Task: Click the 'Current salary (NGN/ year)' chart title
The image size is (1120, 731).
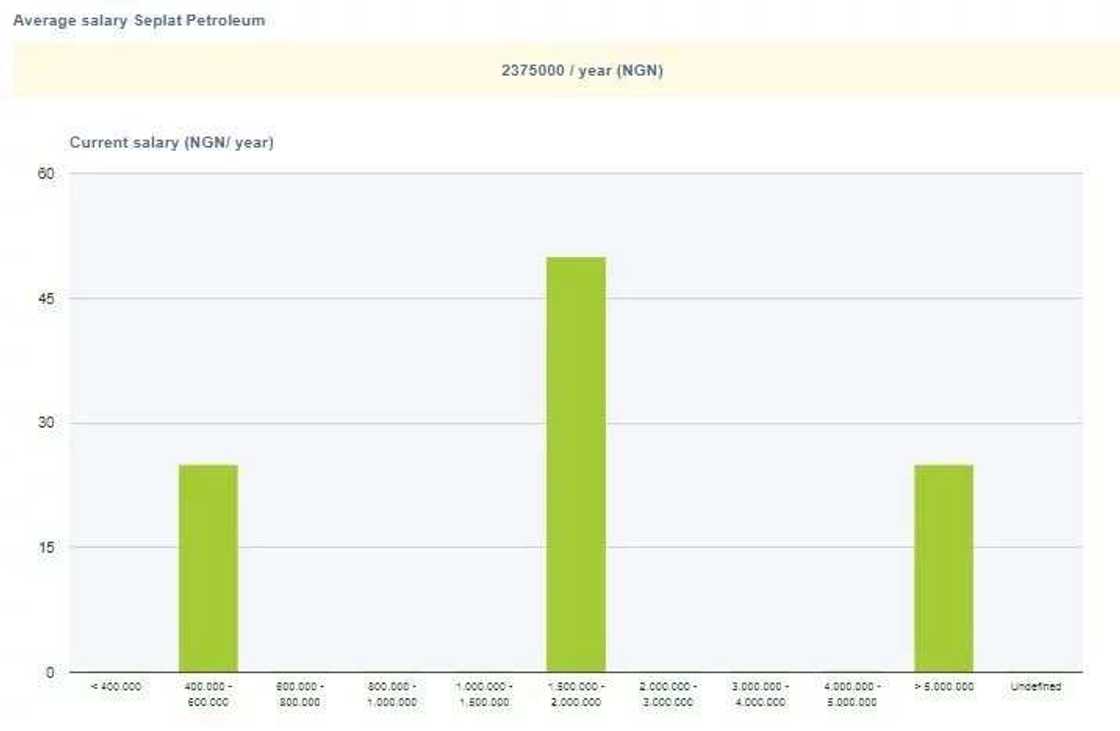Action: pos(171,143)
